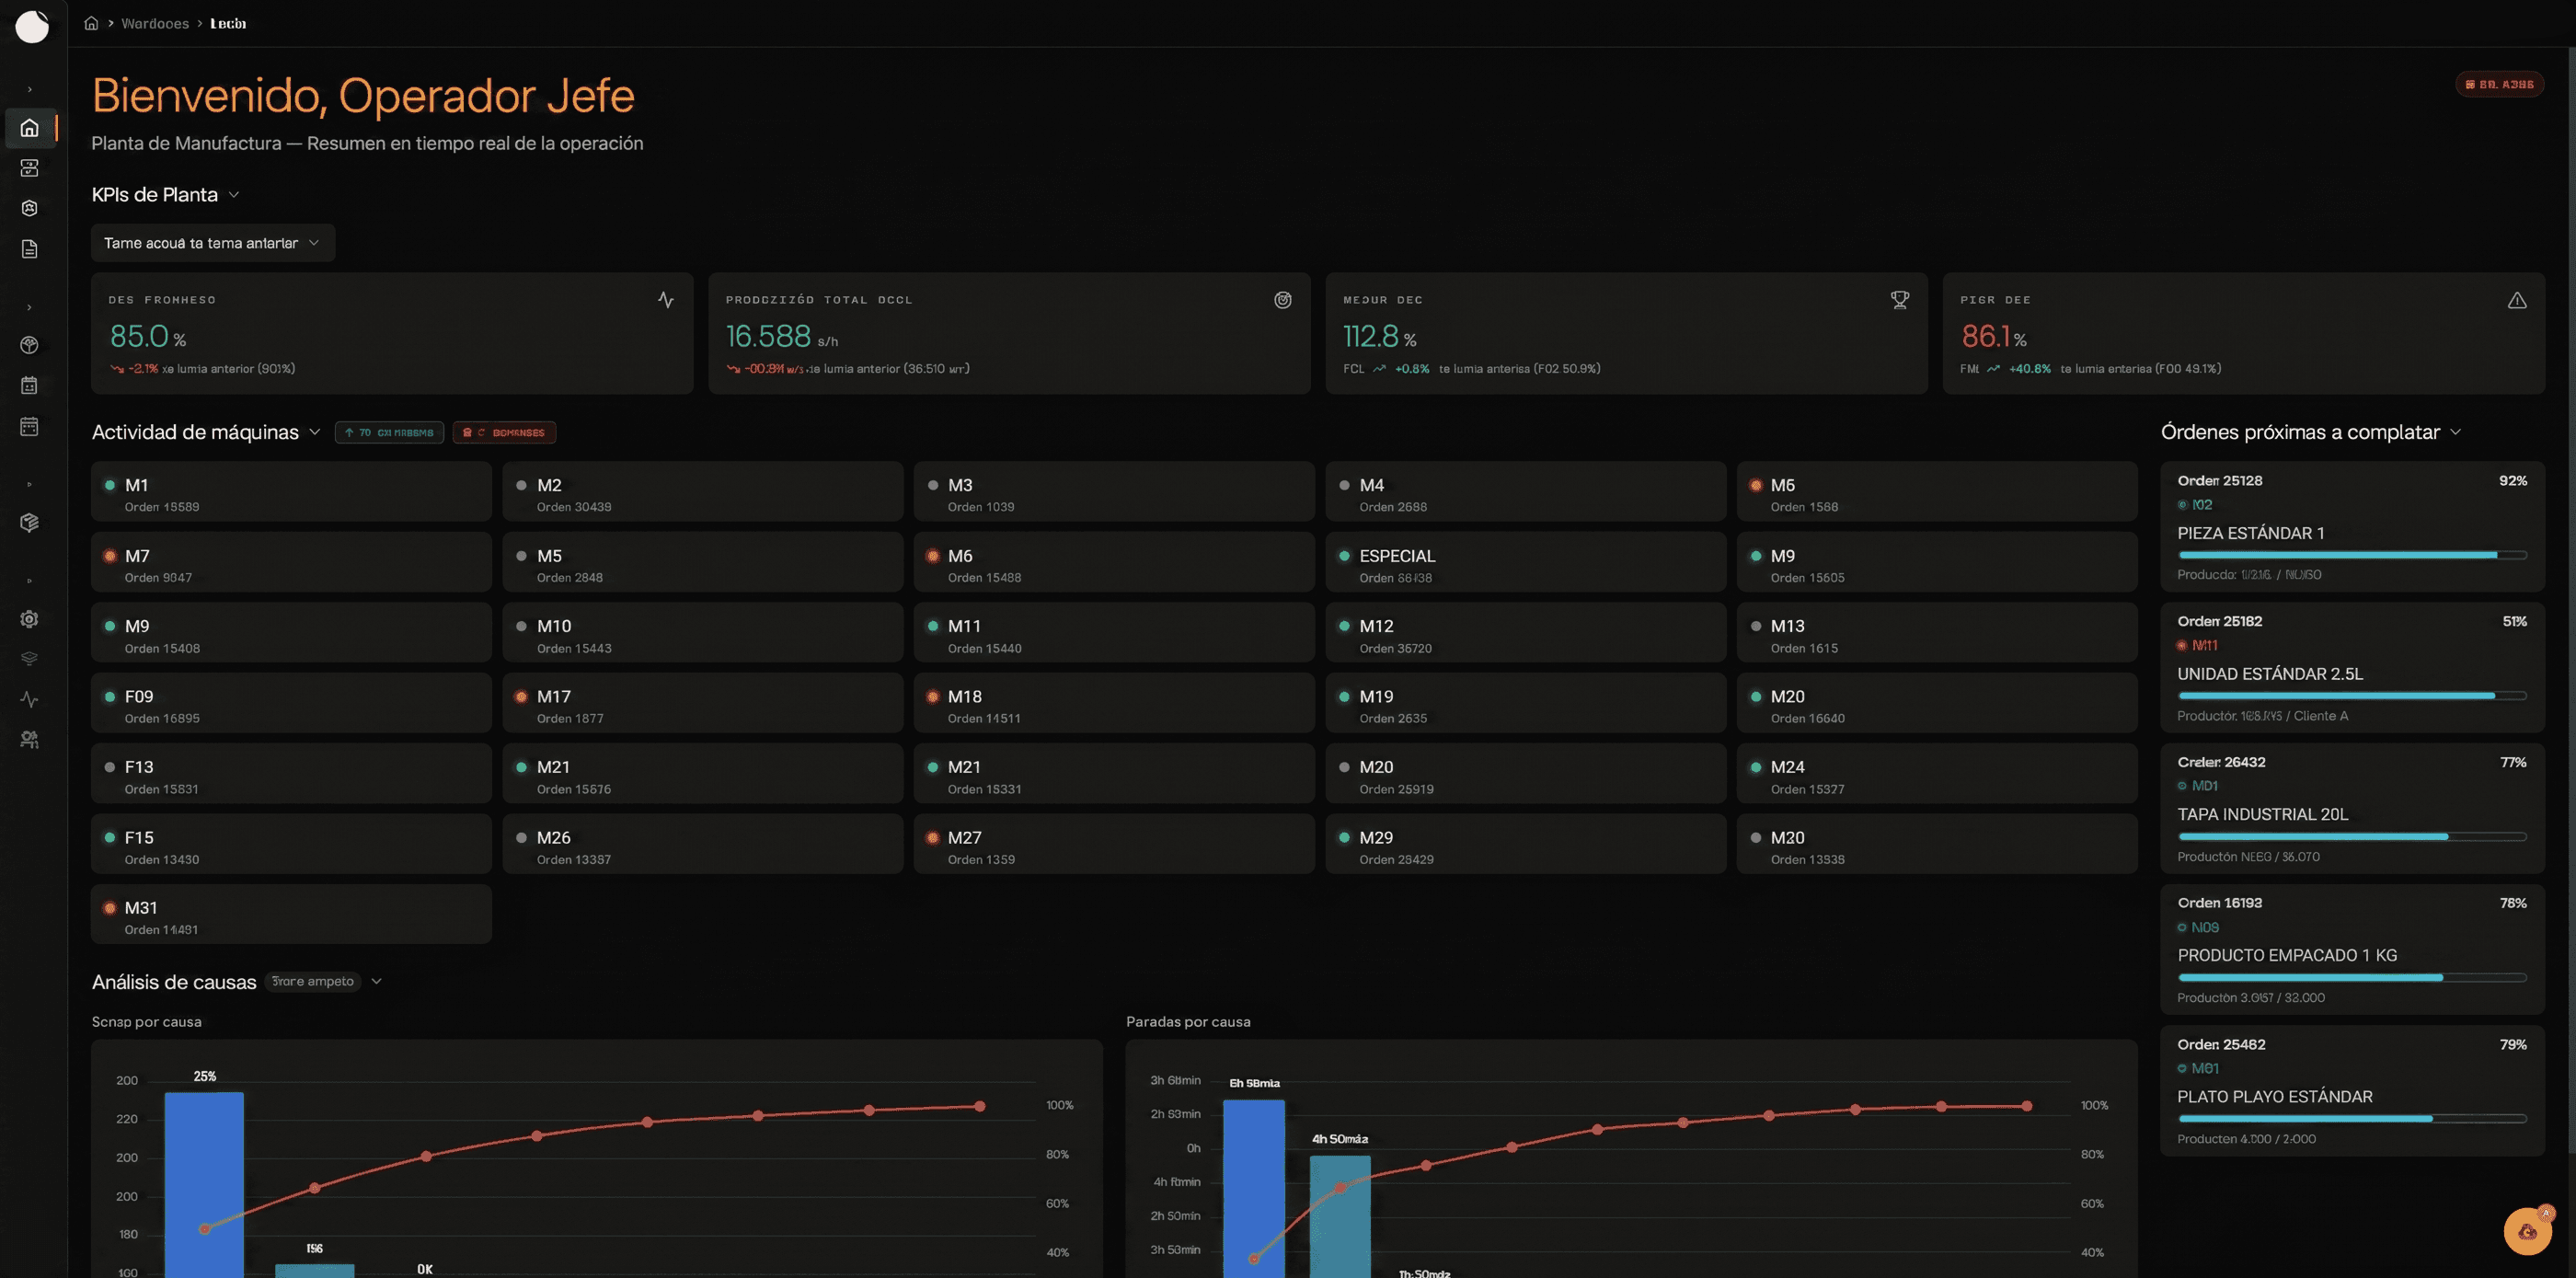Click the round white app logo
Viewport: 2576px width, 1278px height.
point(32,27)
